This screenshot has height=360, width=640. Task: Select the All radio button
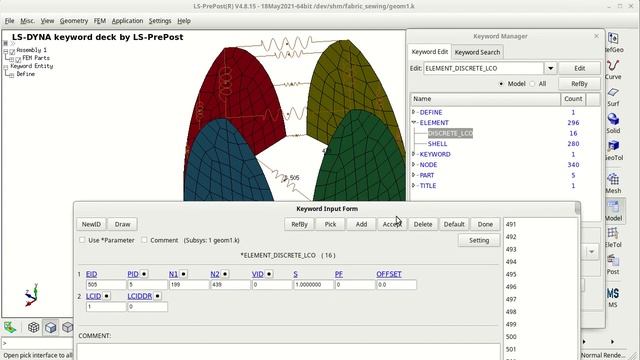tap(532, 84)
